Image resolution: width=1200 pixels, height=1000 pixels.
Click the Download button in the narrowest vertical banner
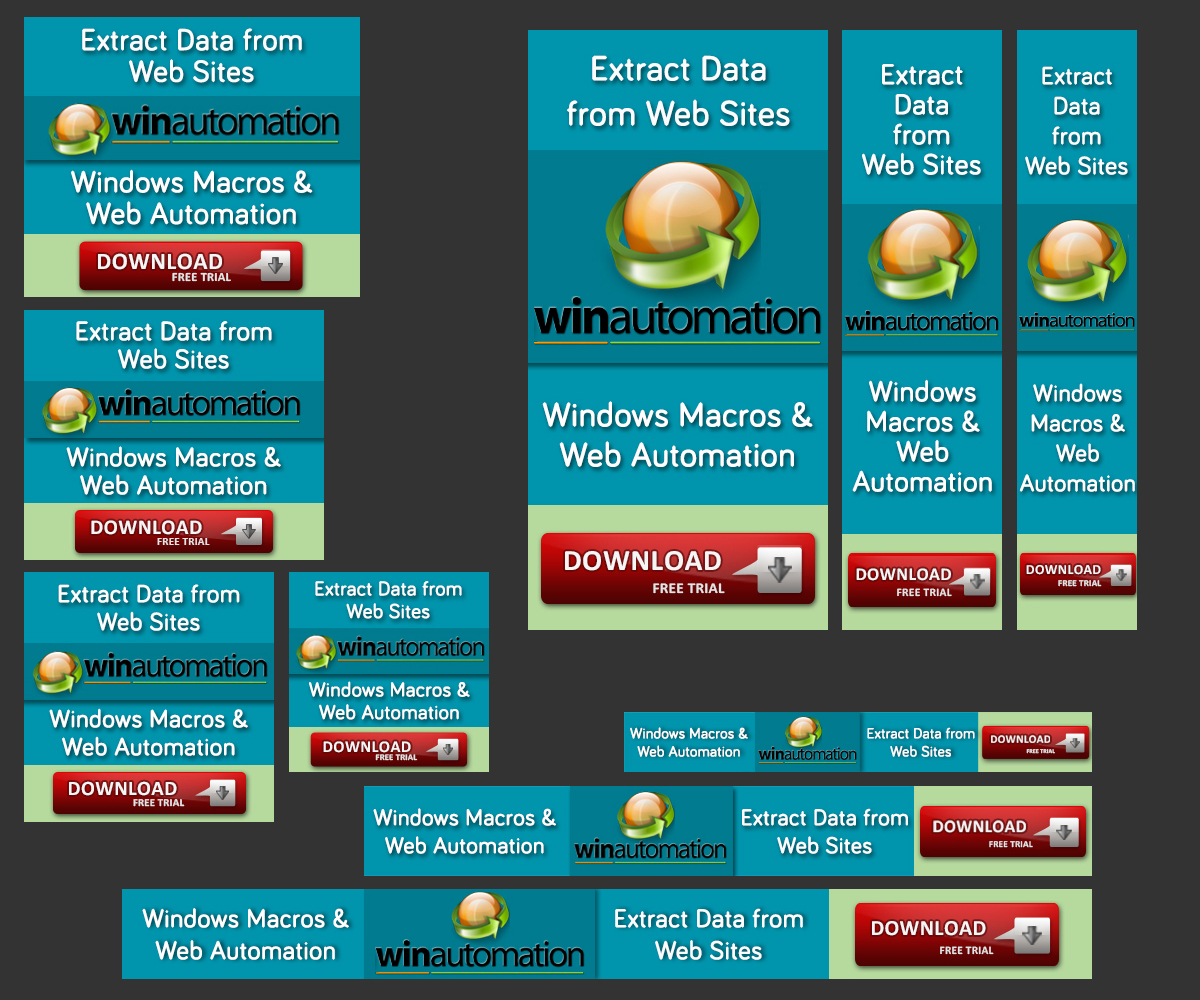pos(1078,575)
